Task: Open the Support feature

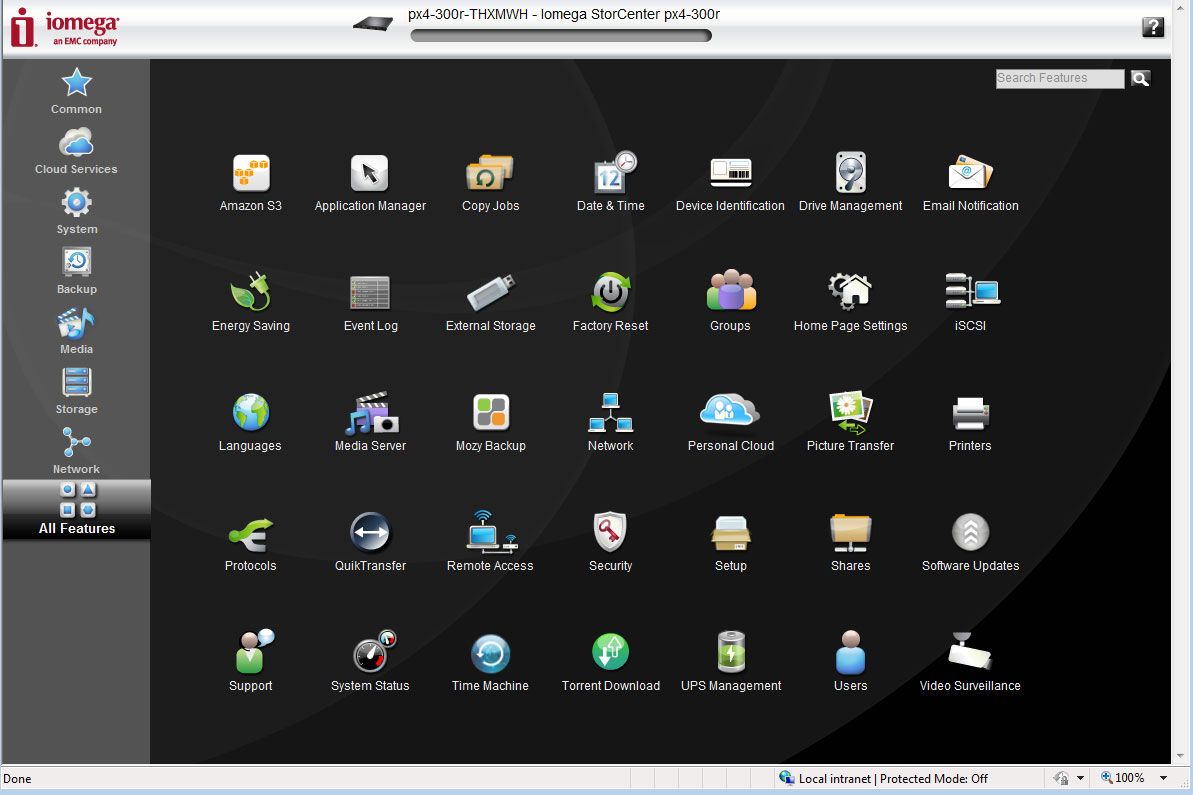Action: (250, 662)
